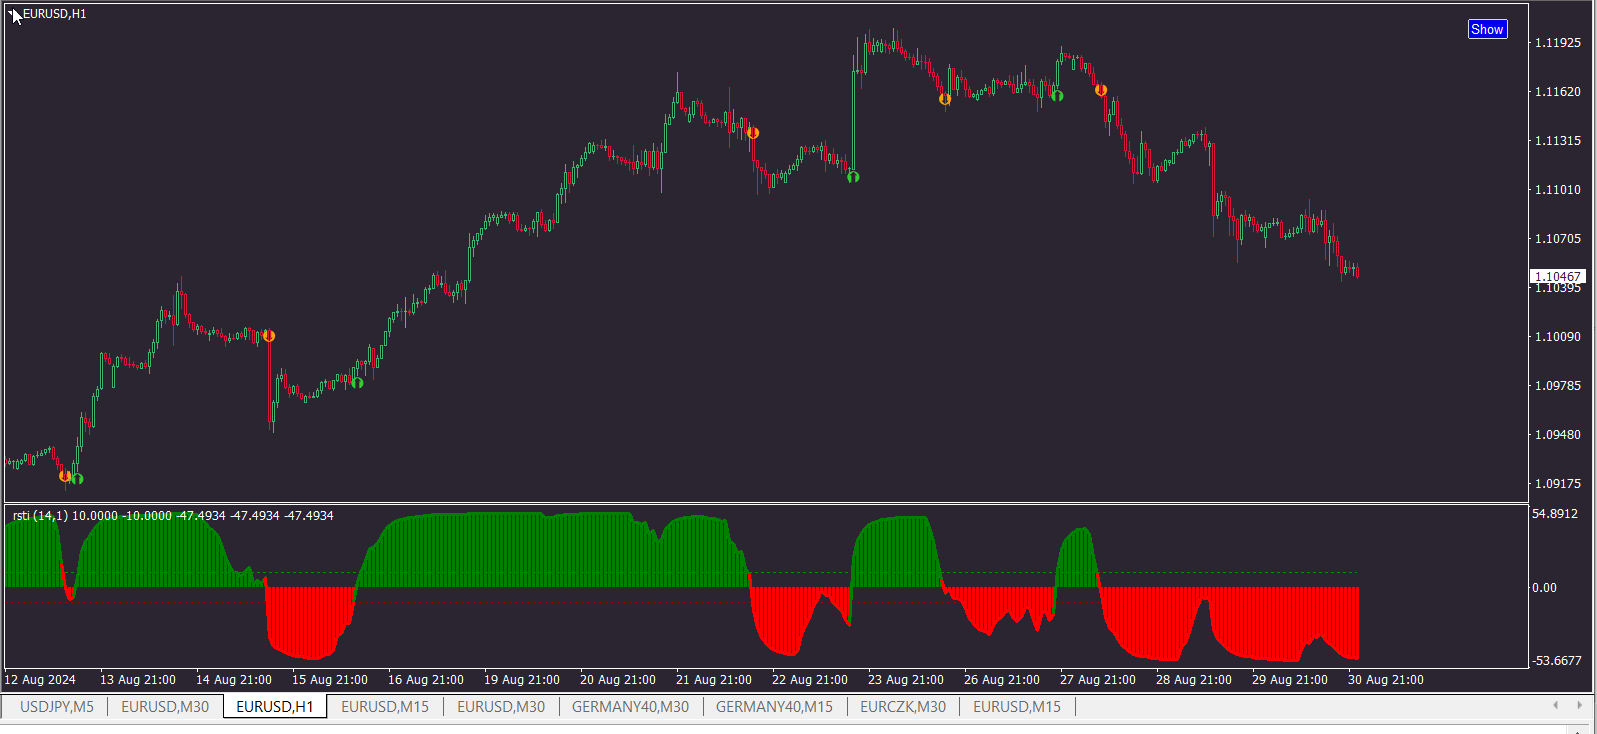Click the 21 Aug 21:00 time label

pos(714,680)
